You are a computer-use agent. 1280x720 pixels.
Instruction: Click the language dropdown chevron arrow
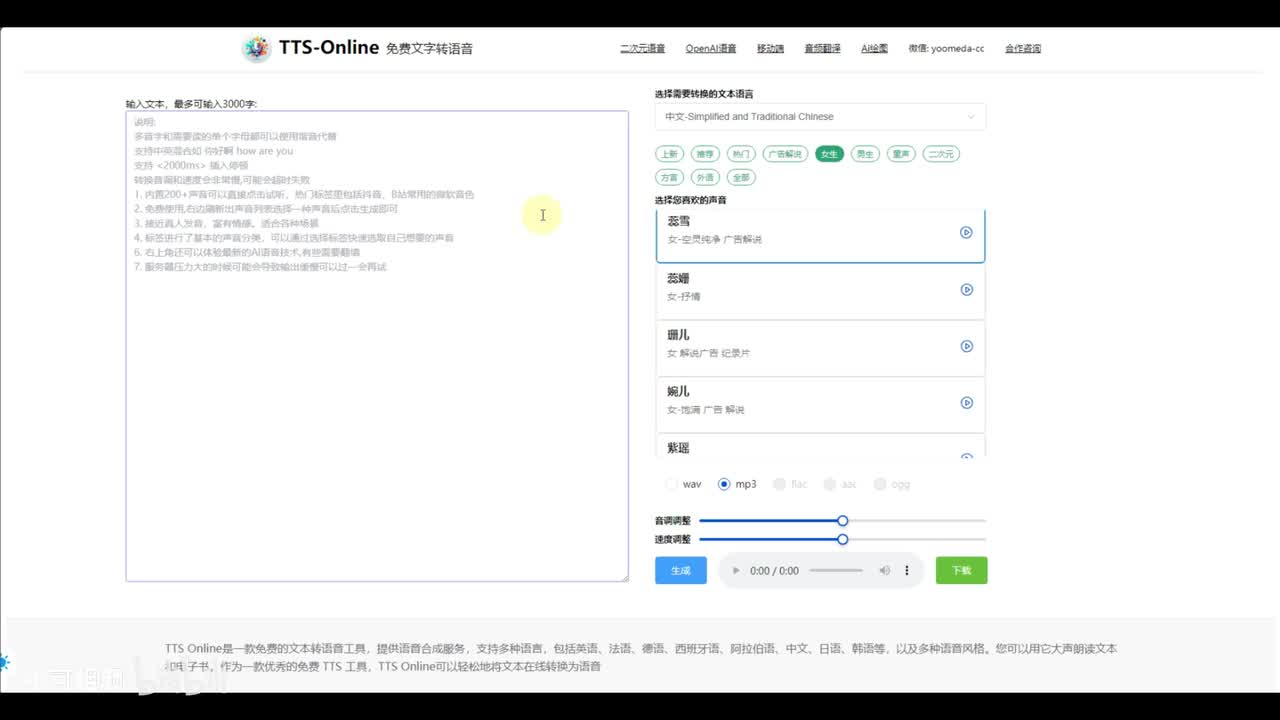970,117
